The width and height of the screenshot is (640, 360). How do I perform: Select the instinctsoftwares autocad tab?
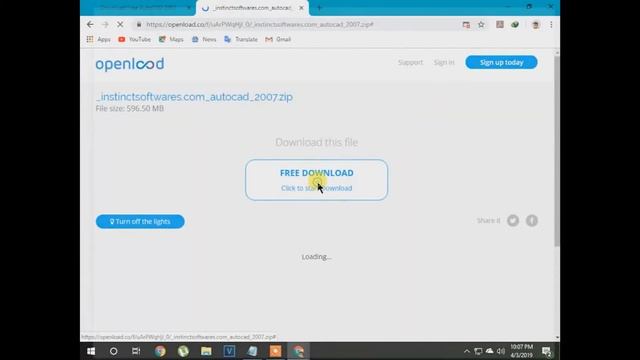point(252,8)
